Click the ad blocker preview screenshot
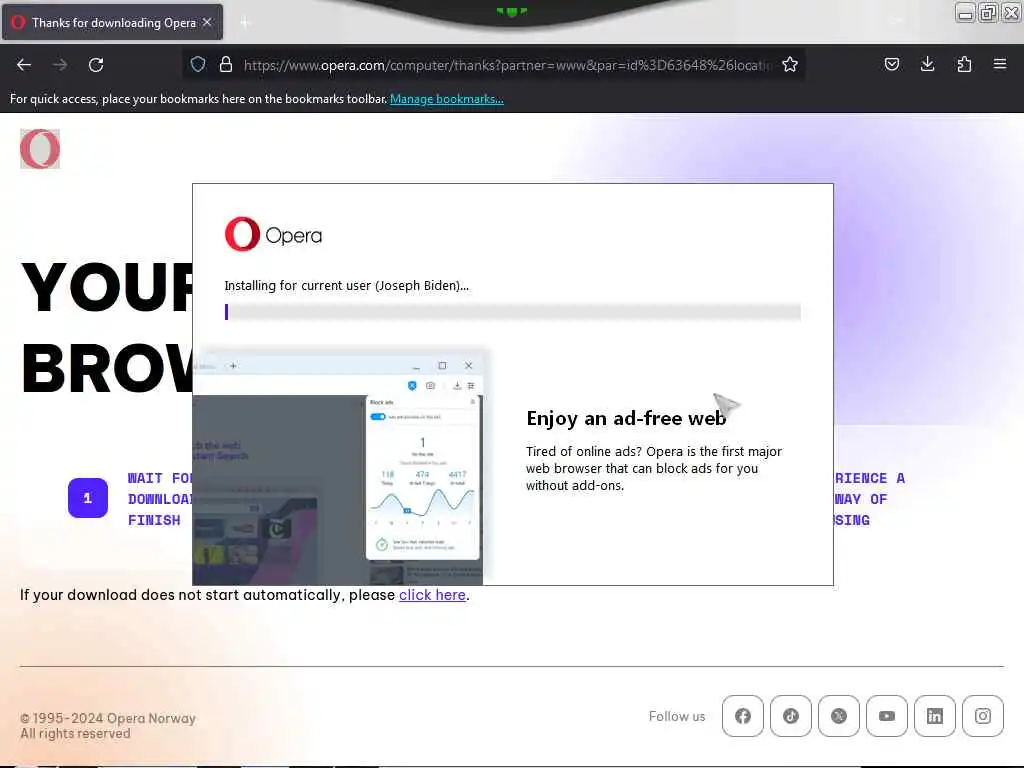This screenshot has height=768, width=1024. 338,468
